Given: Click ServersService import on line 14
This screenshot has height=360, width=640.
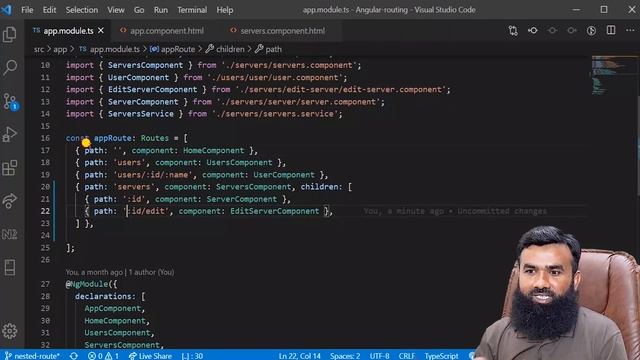Looking at the screenshot, I should [x=141, y=114].
